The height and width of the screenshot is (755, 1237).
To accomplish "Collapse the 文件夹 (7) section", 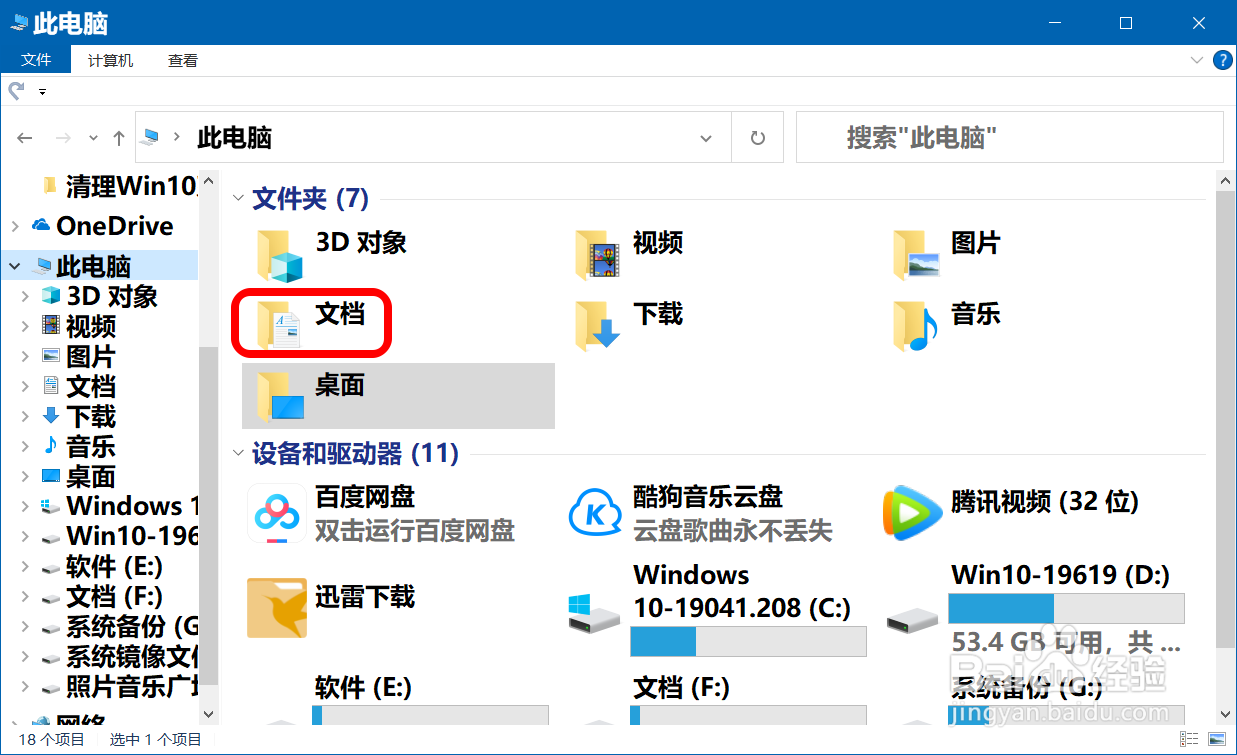I will (x=237, y=199).
